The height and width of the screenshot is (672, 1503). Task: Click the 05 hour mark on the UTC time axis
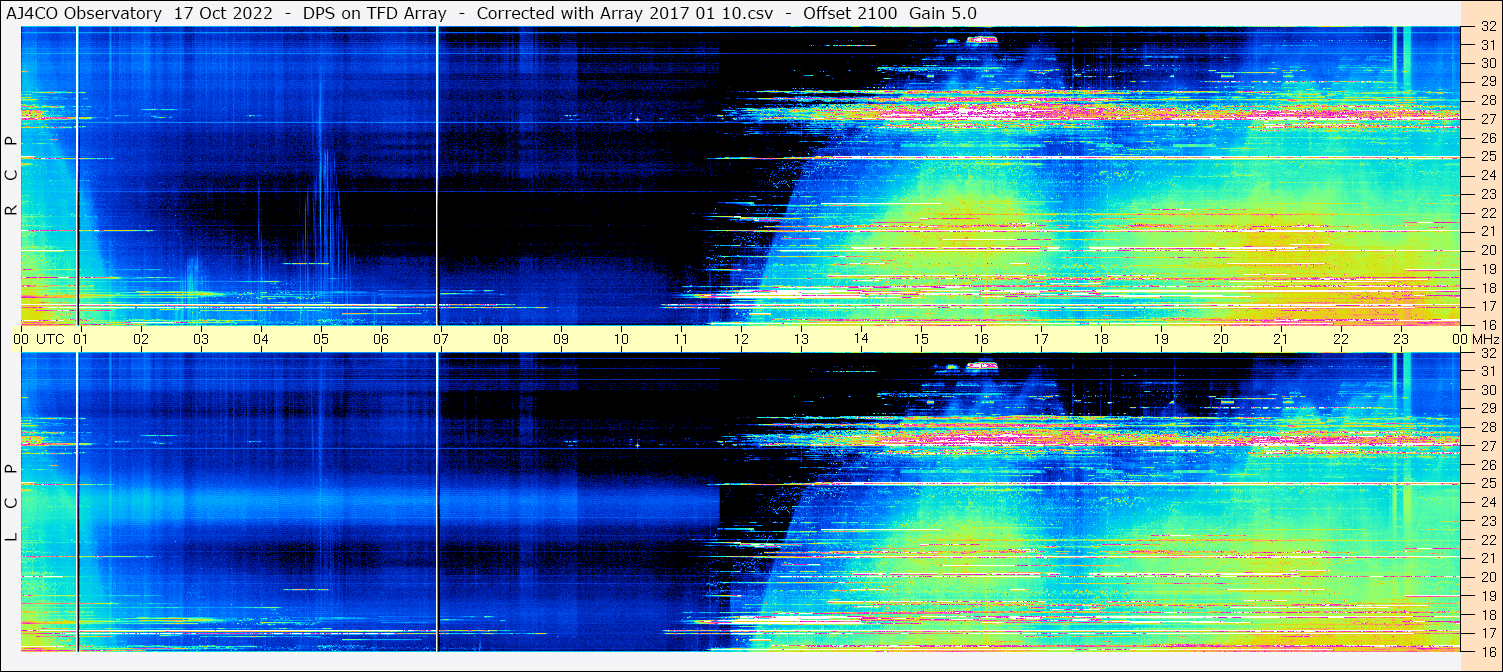[321, 339]
